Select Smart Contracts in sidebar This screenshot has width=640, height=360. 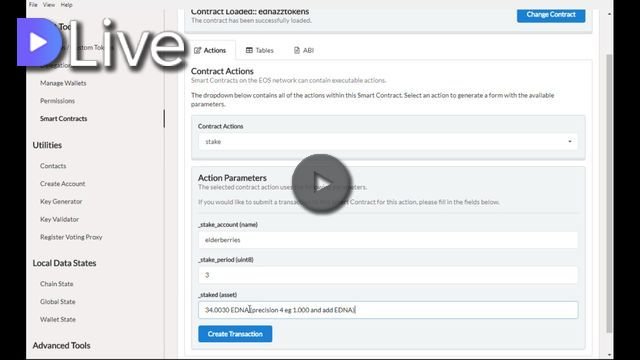(64, 119)
